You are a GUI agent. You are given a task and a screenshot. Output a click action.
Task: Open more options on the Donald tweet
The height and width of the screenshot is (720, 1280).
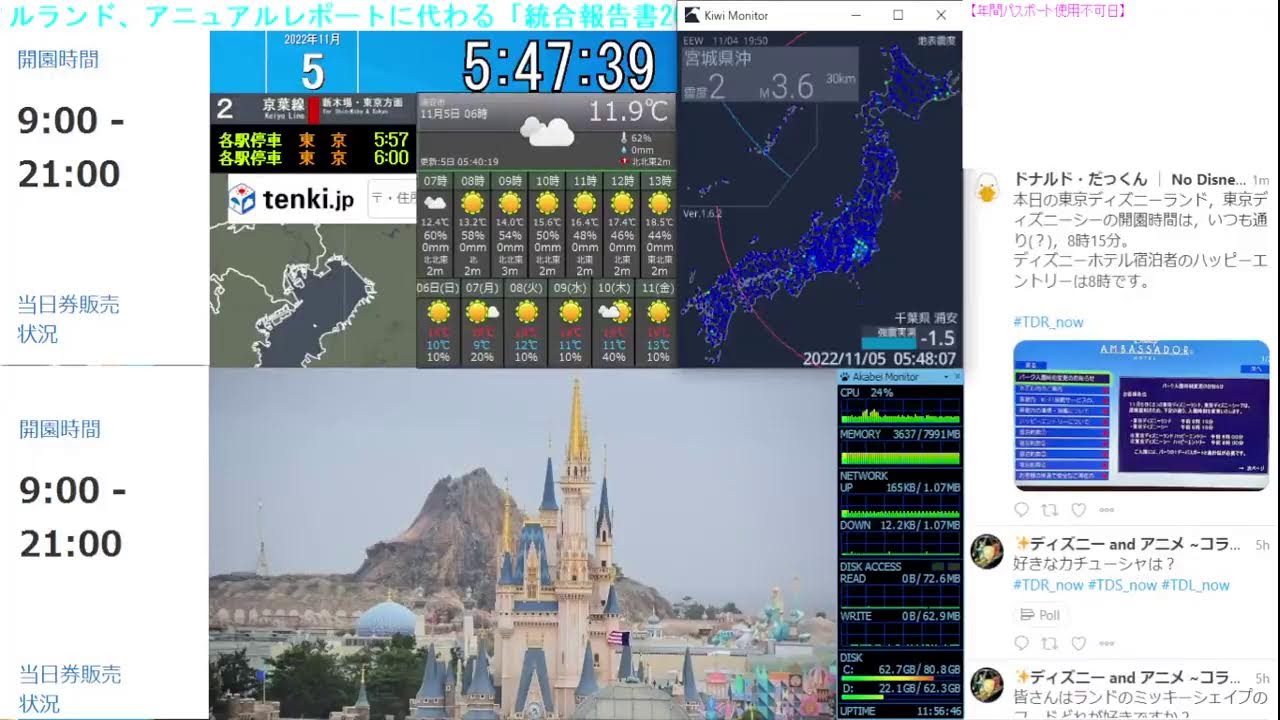[1106, 509]
